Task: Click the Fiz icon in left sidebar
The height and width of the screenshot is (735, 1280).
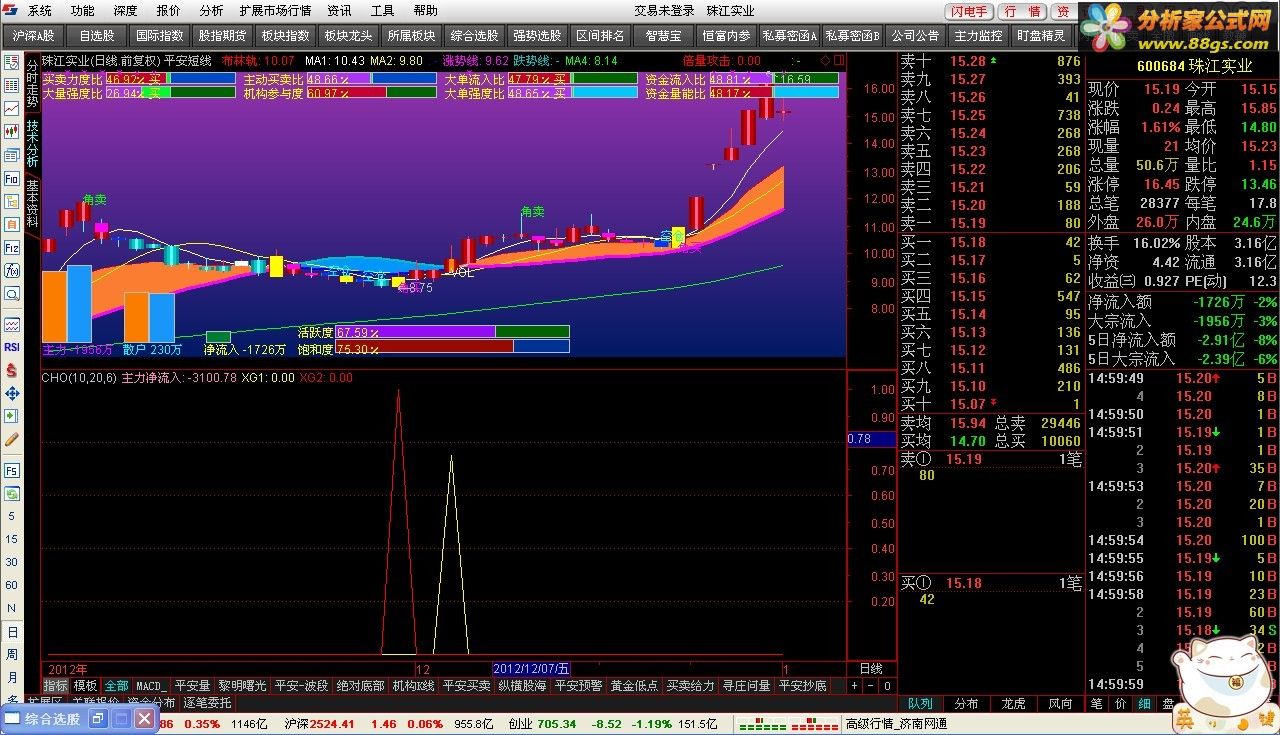Action: (x=12, y=248)
